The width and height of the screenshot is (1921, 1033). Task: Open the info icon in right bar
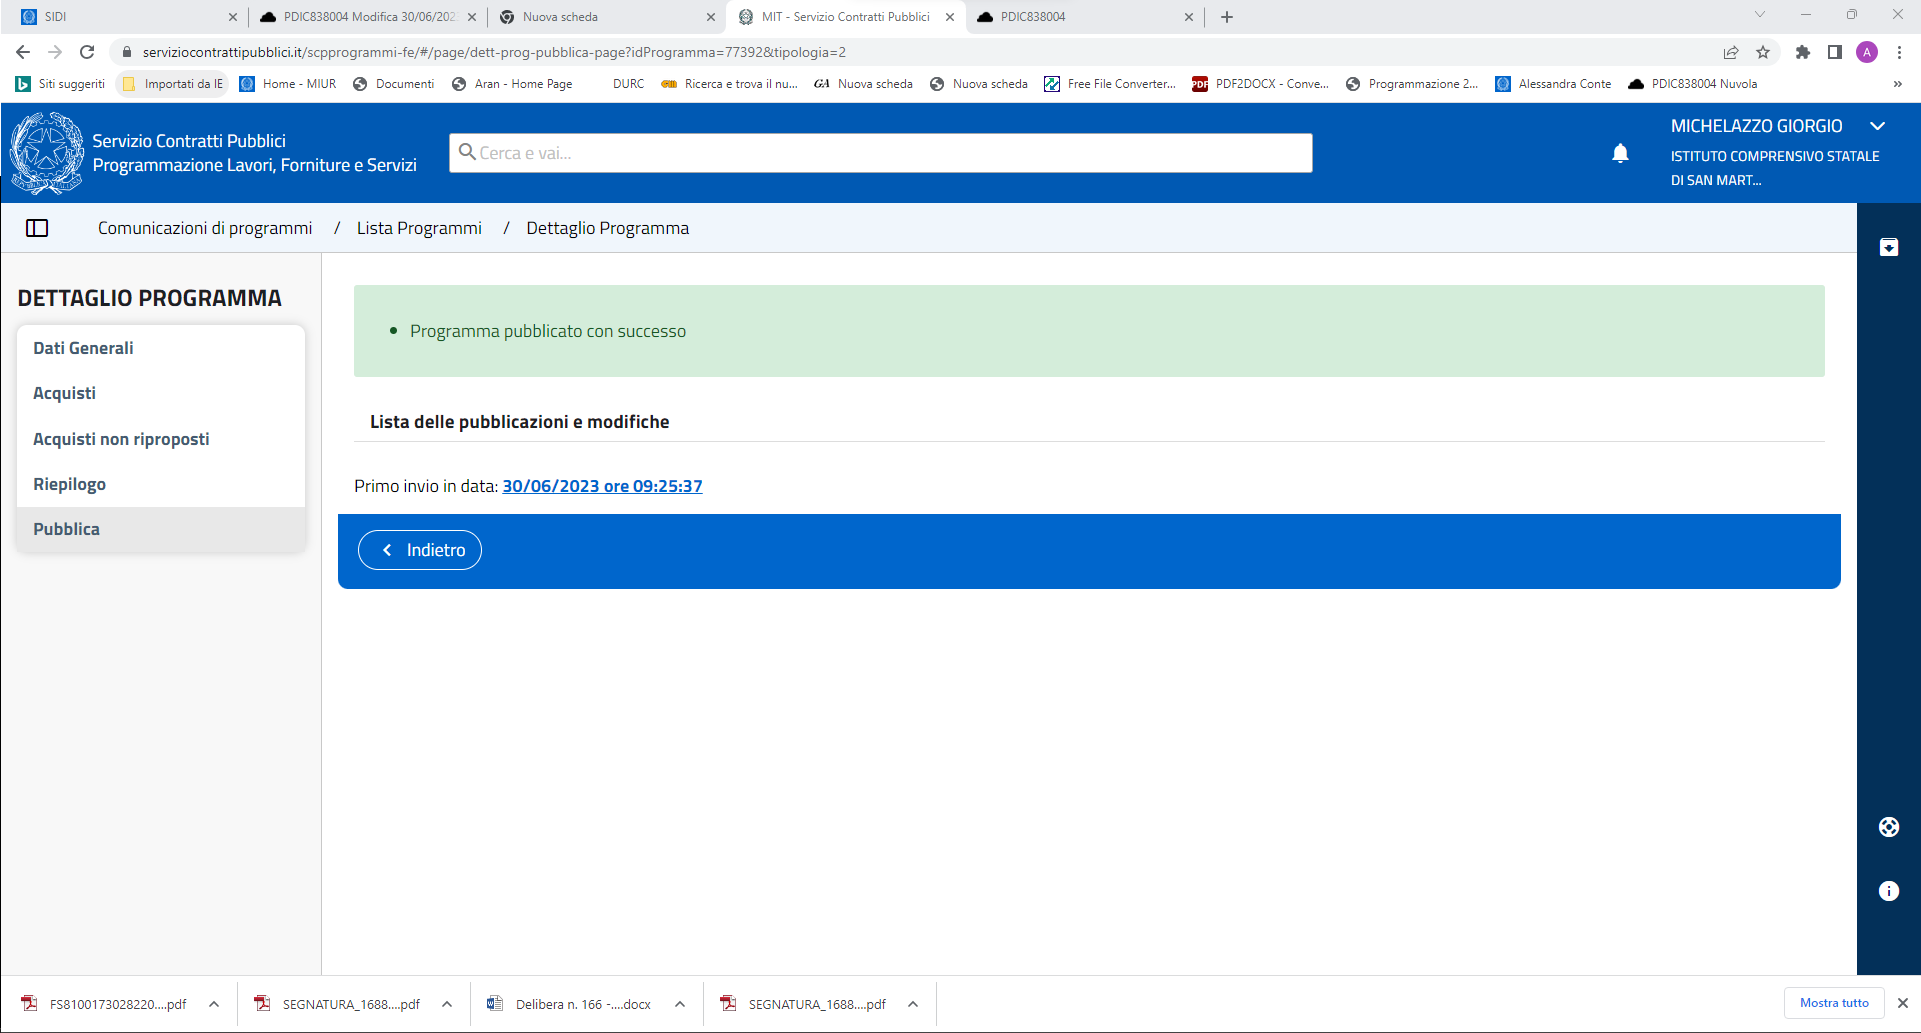(x=1888, y=891)
